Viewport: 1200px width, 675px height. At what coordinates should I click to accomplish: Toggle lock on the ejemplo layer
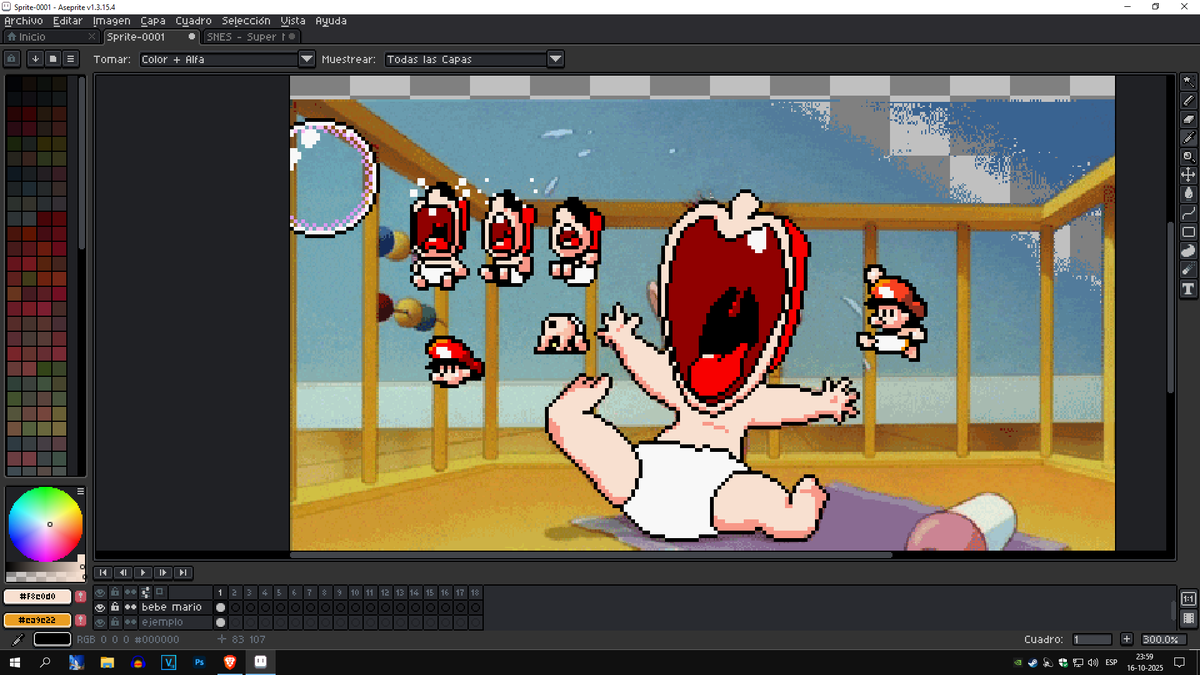tap(115, 622)
